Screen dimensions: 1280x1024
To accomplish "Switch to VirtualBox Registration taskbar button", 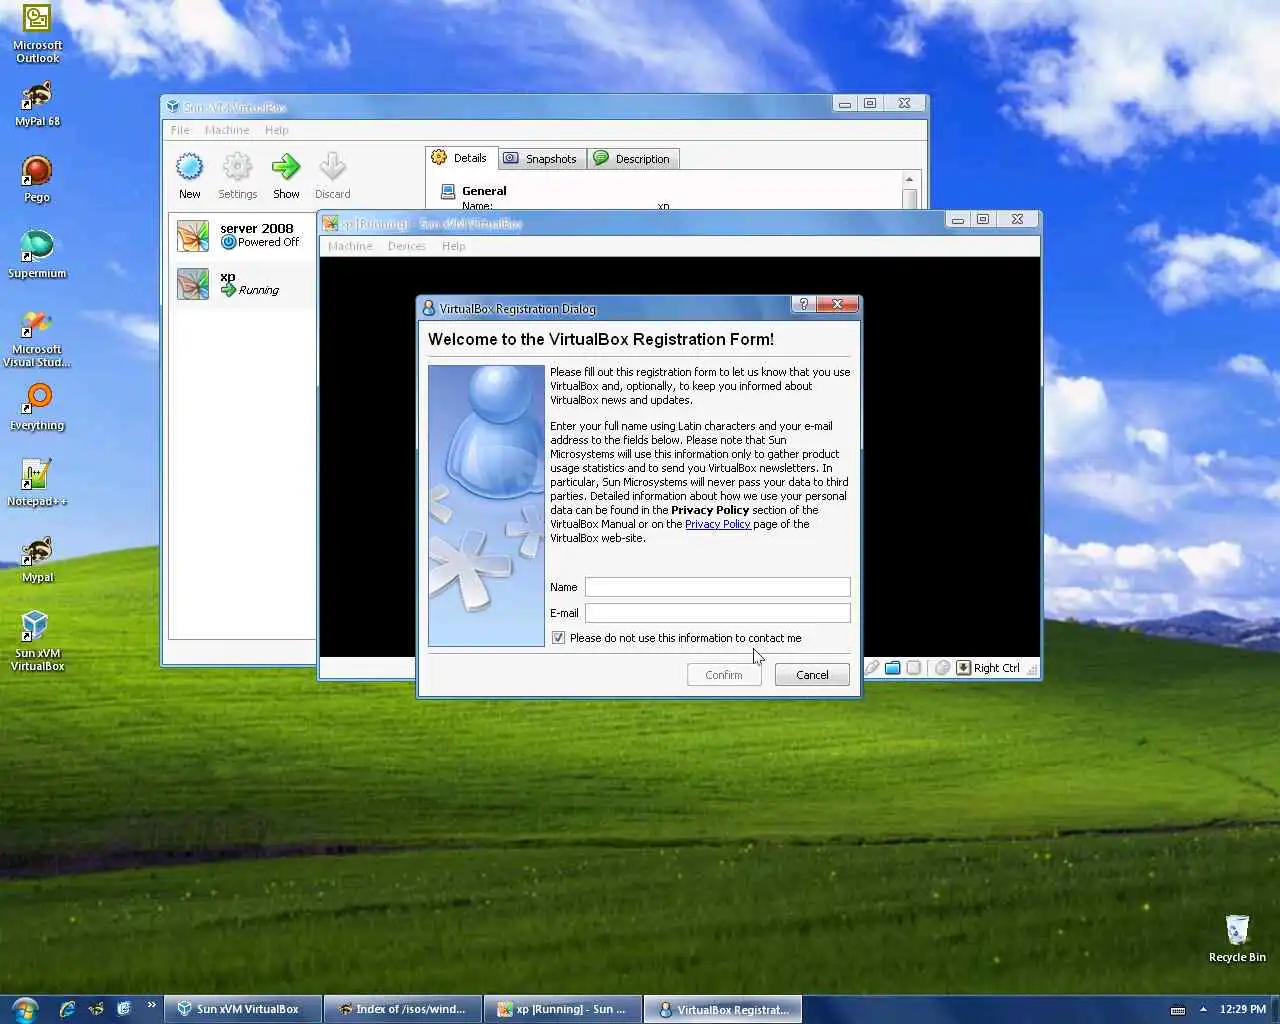I will click(x=723, y=1009).
